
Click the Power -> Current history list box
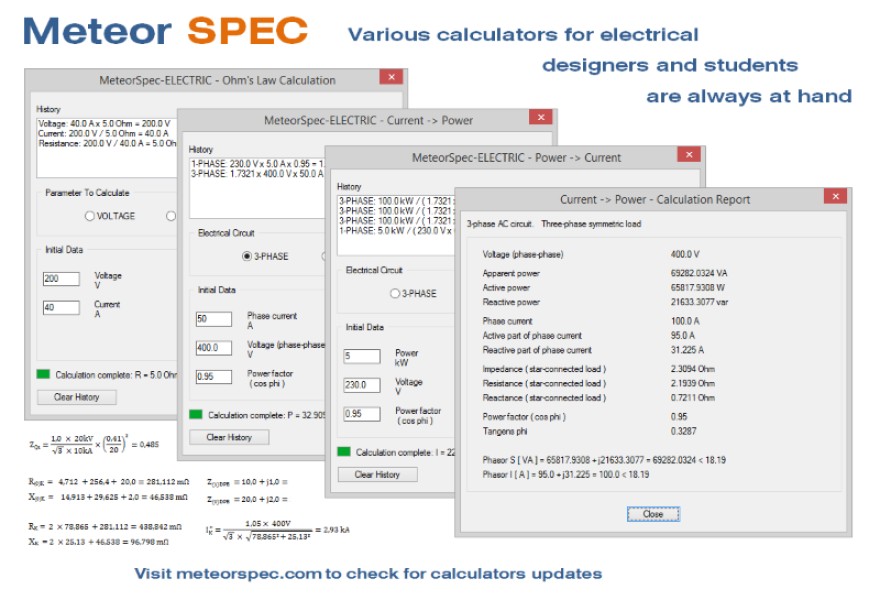(395, 225)
